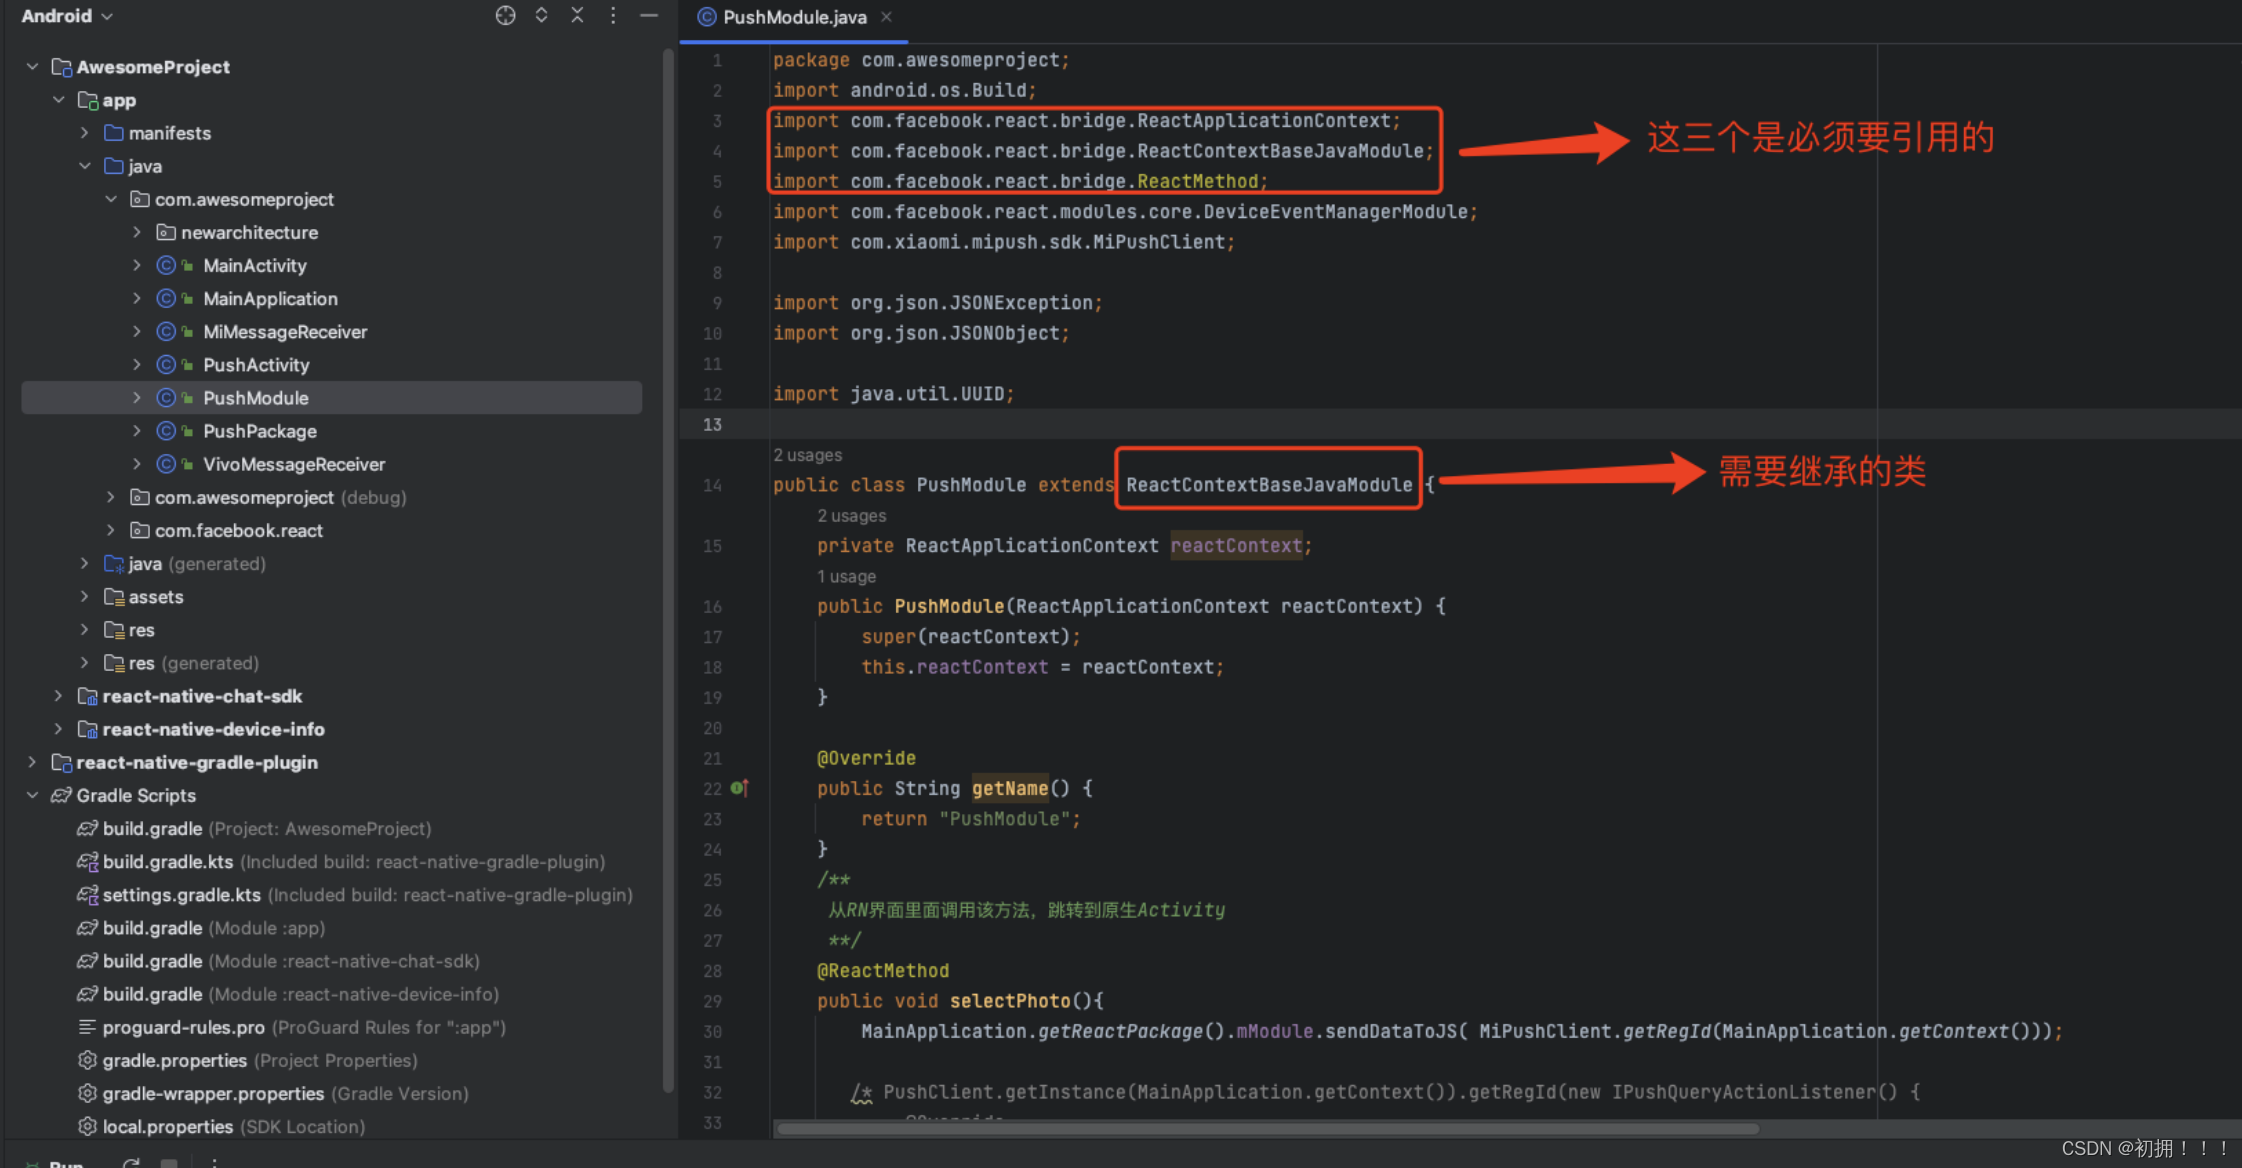
Task: Click the gear icon beside gradle.properties
Action: (x=87, y=1060)
